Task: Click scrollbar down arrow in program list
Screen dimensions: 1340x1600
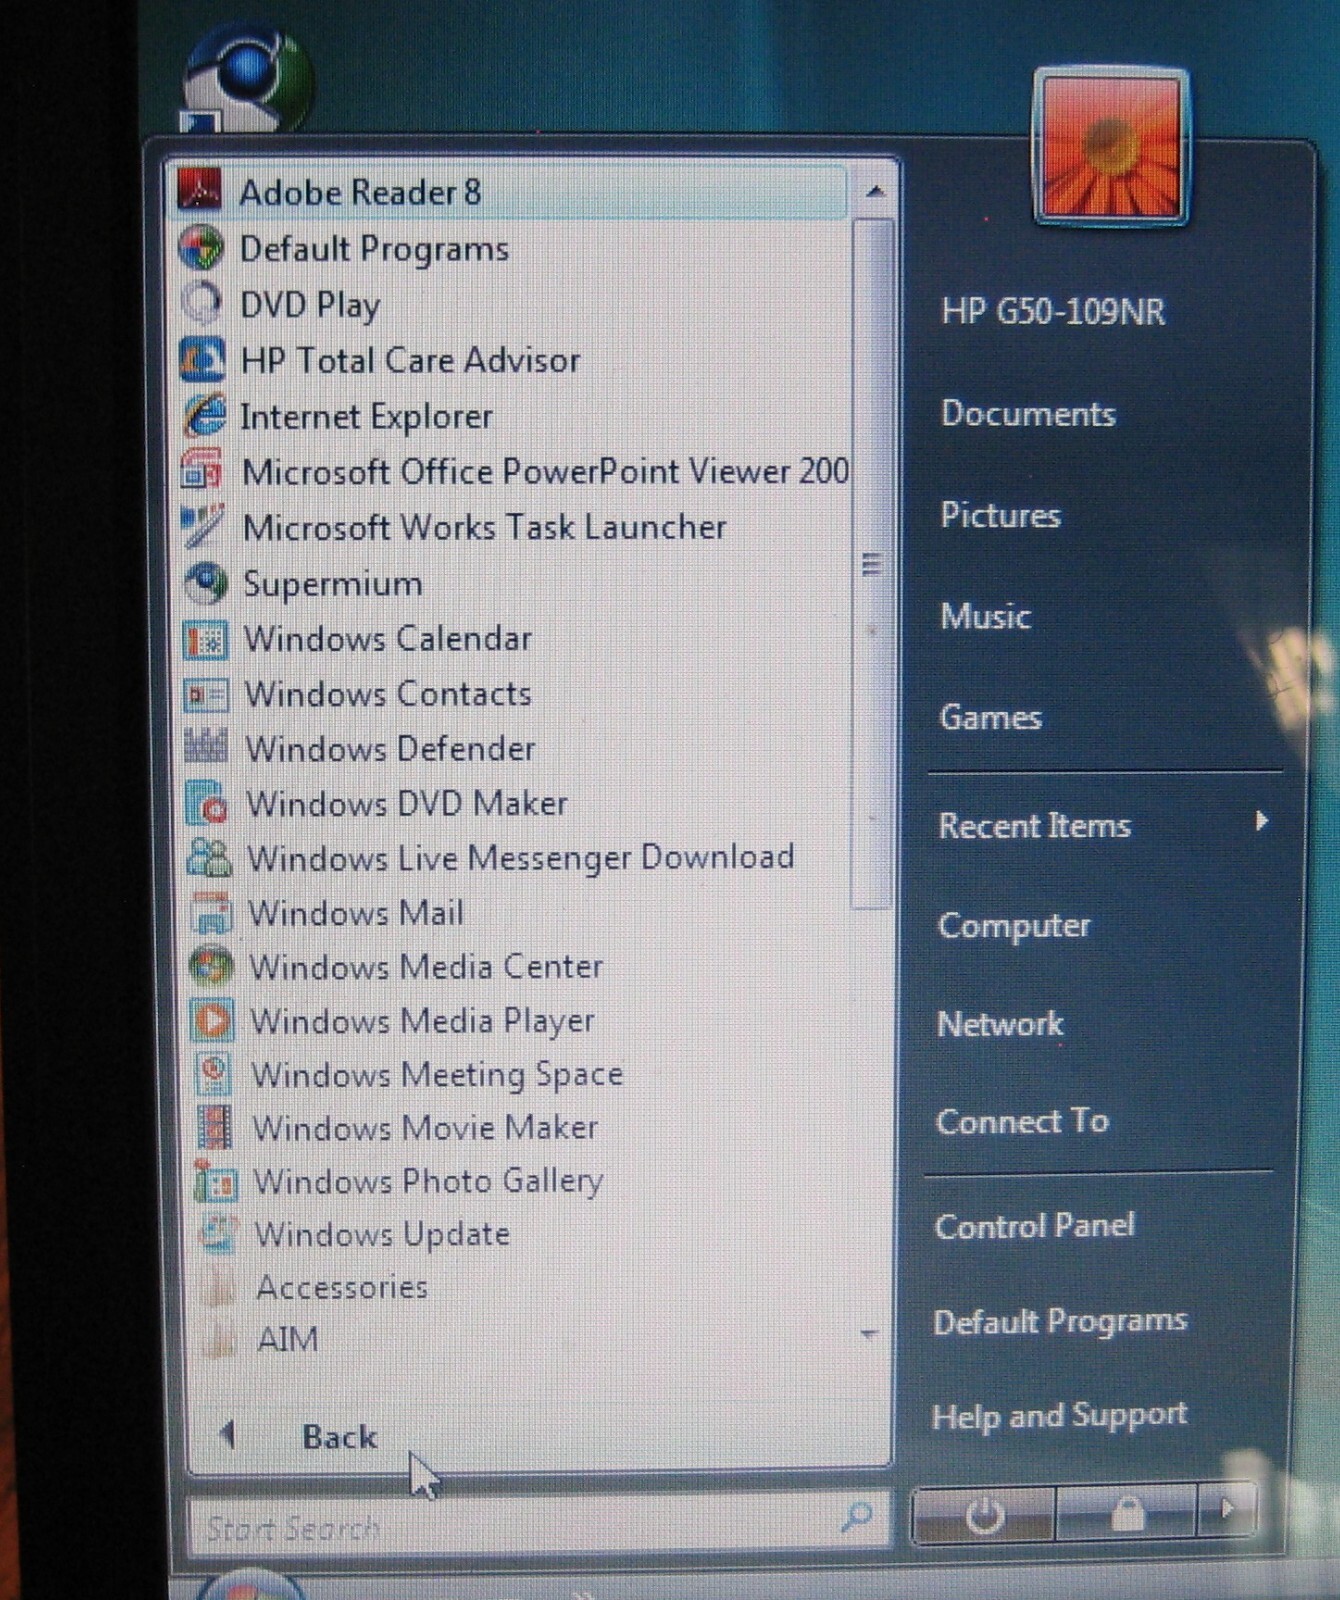Action: tap(869, 1334)
